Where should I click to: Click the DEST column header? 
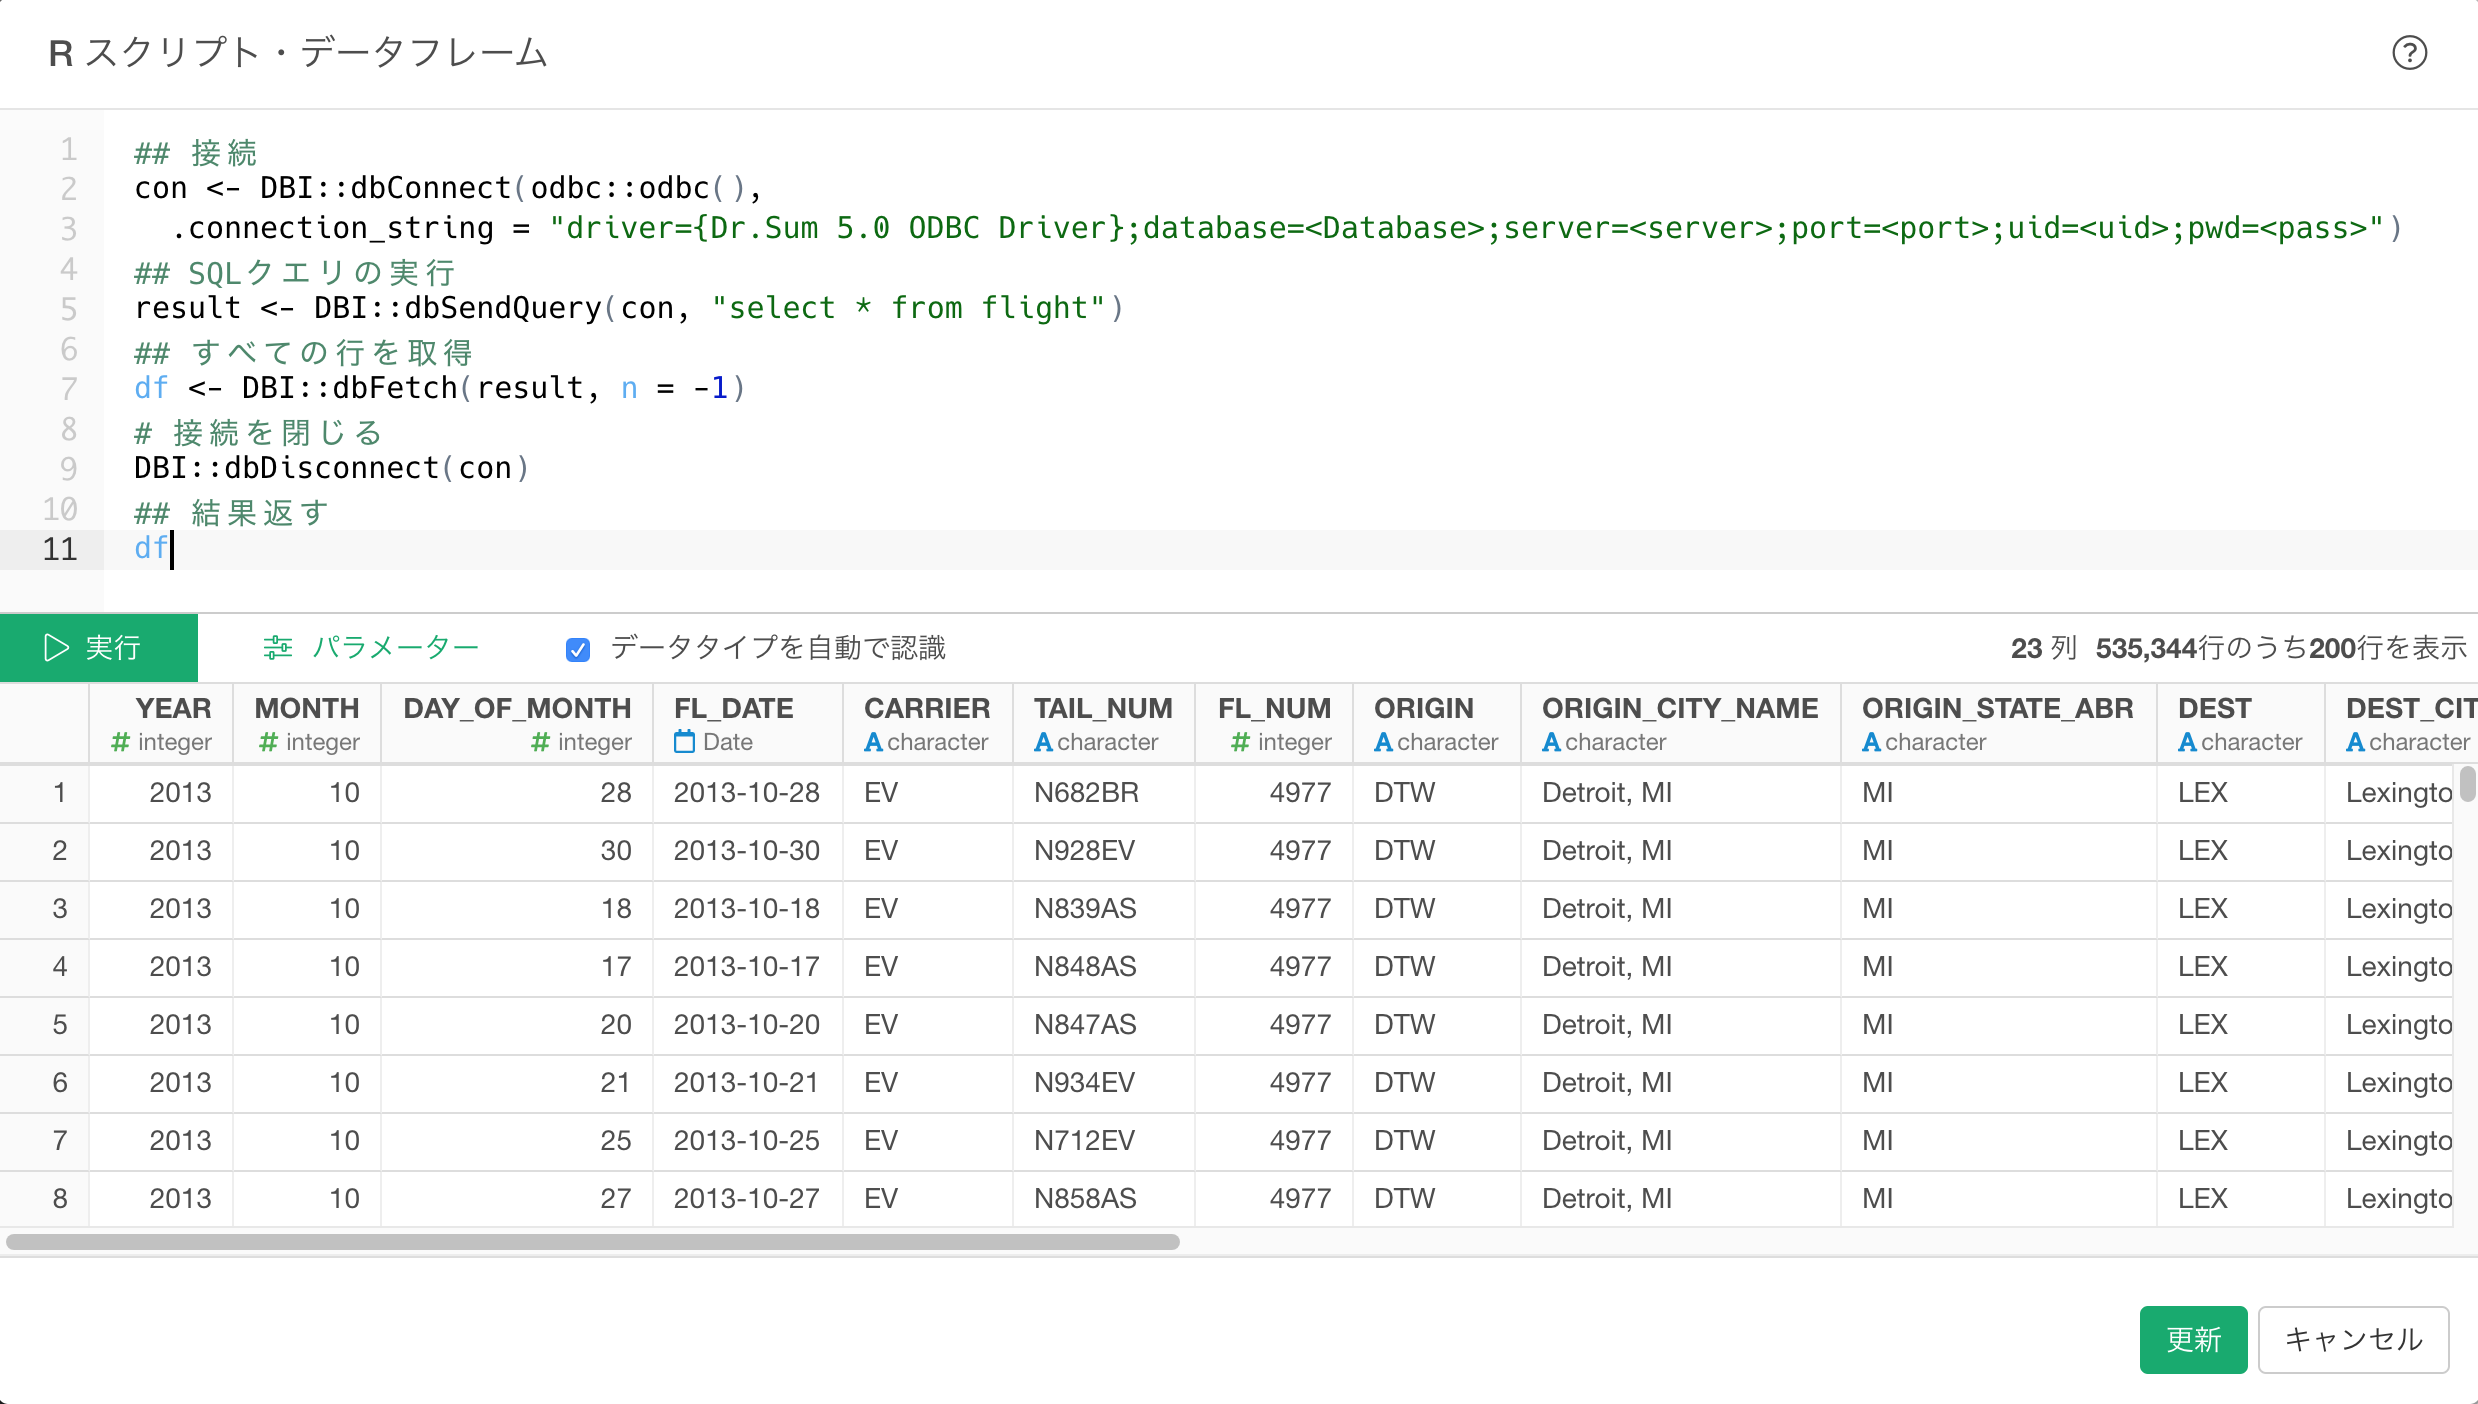click(2241, 724)
